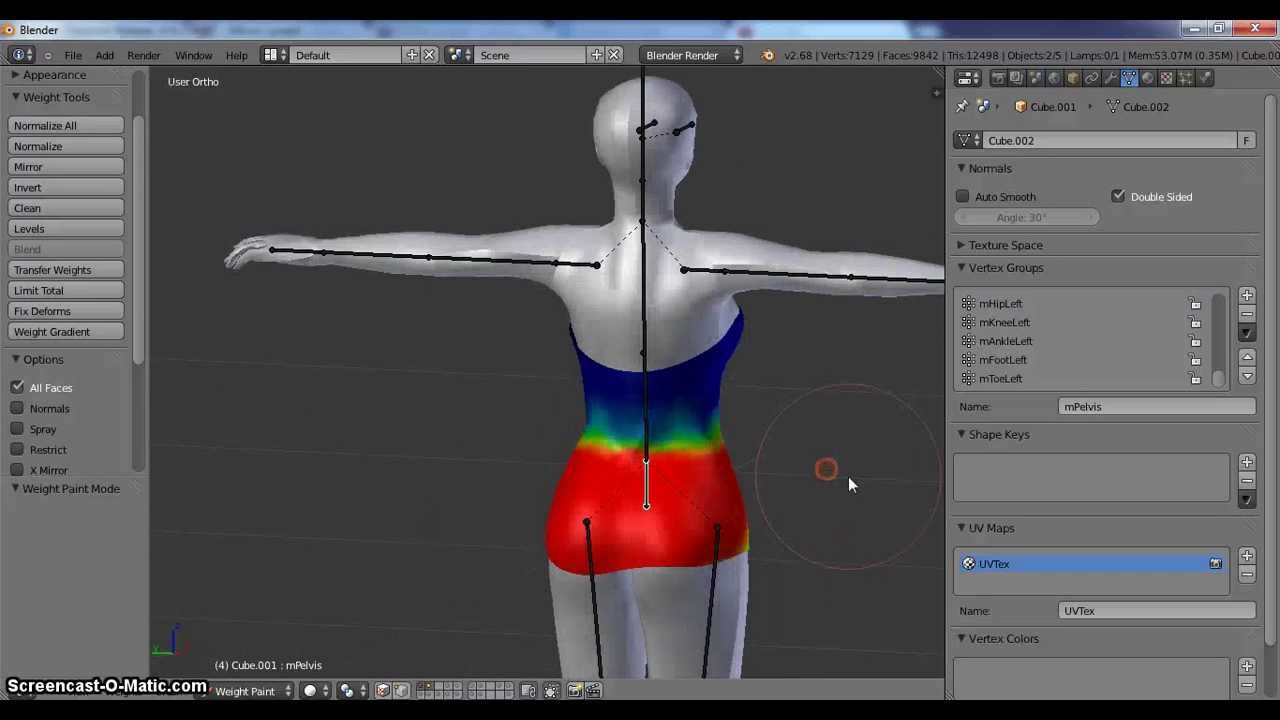Screen dimensions: 1280x720
Task: Remove the UVTex UV map
Action: click(x=1247, y=575)
